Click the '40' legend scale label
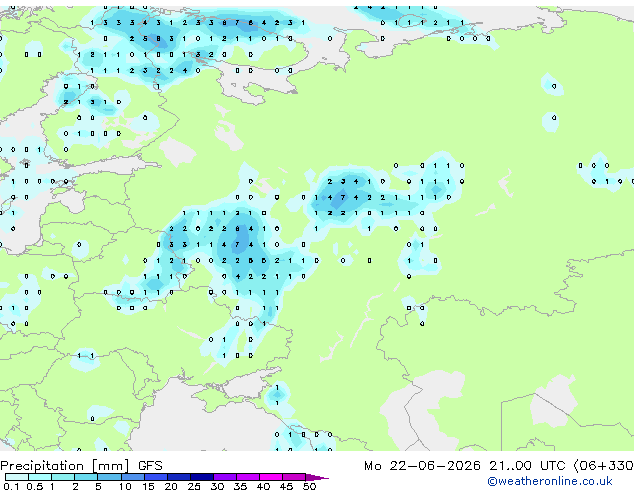 click(263, 486)
